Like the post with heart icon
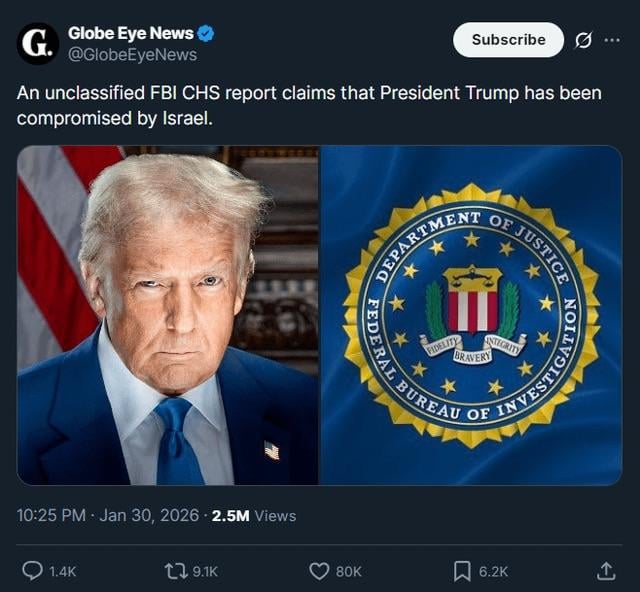The width and height of the screenshot is (640, 592). click(319, 571)
